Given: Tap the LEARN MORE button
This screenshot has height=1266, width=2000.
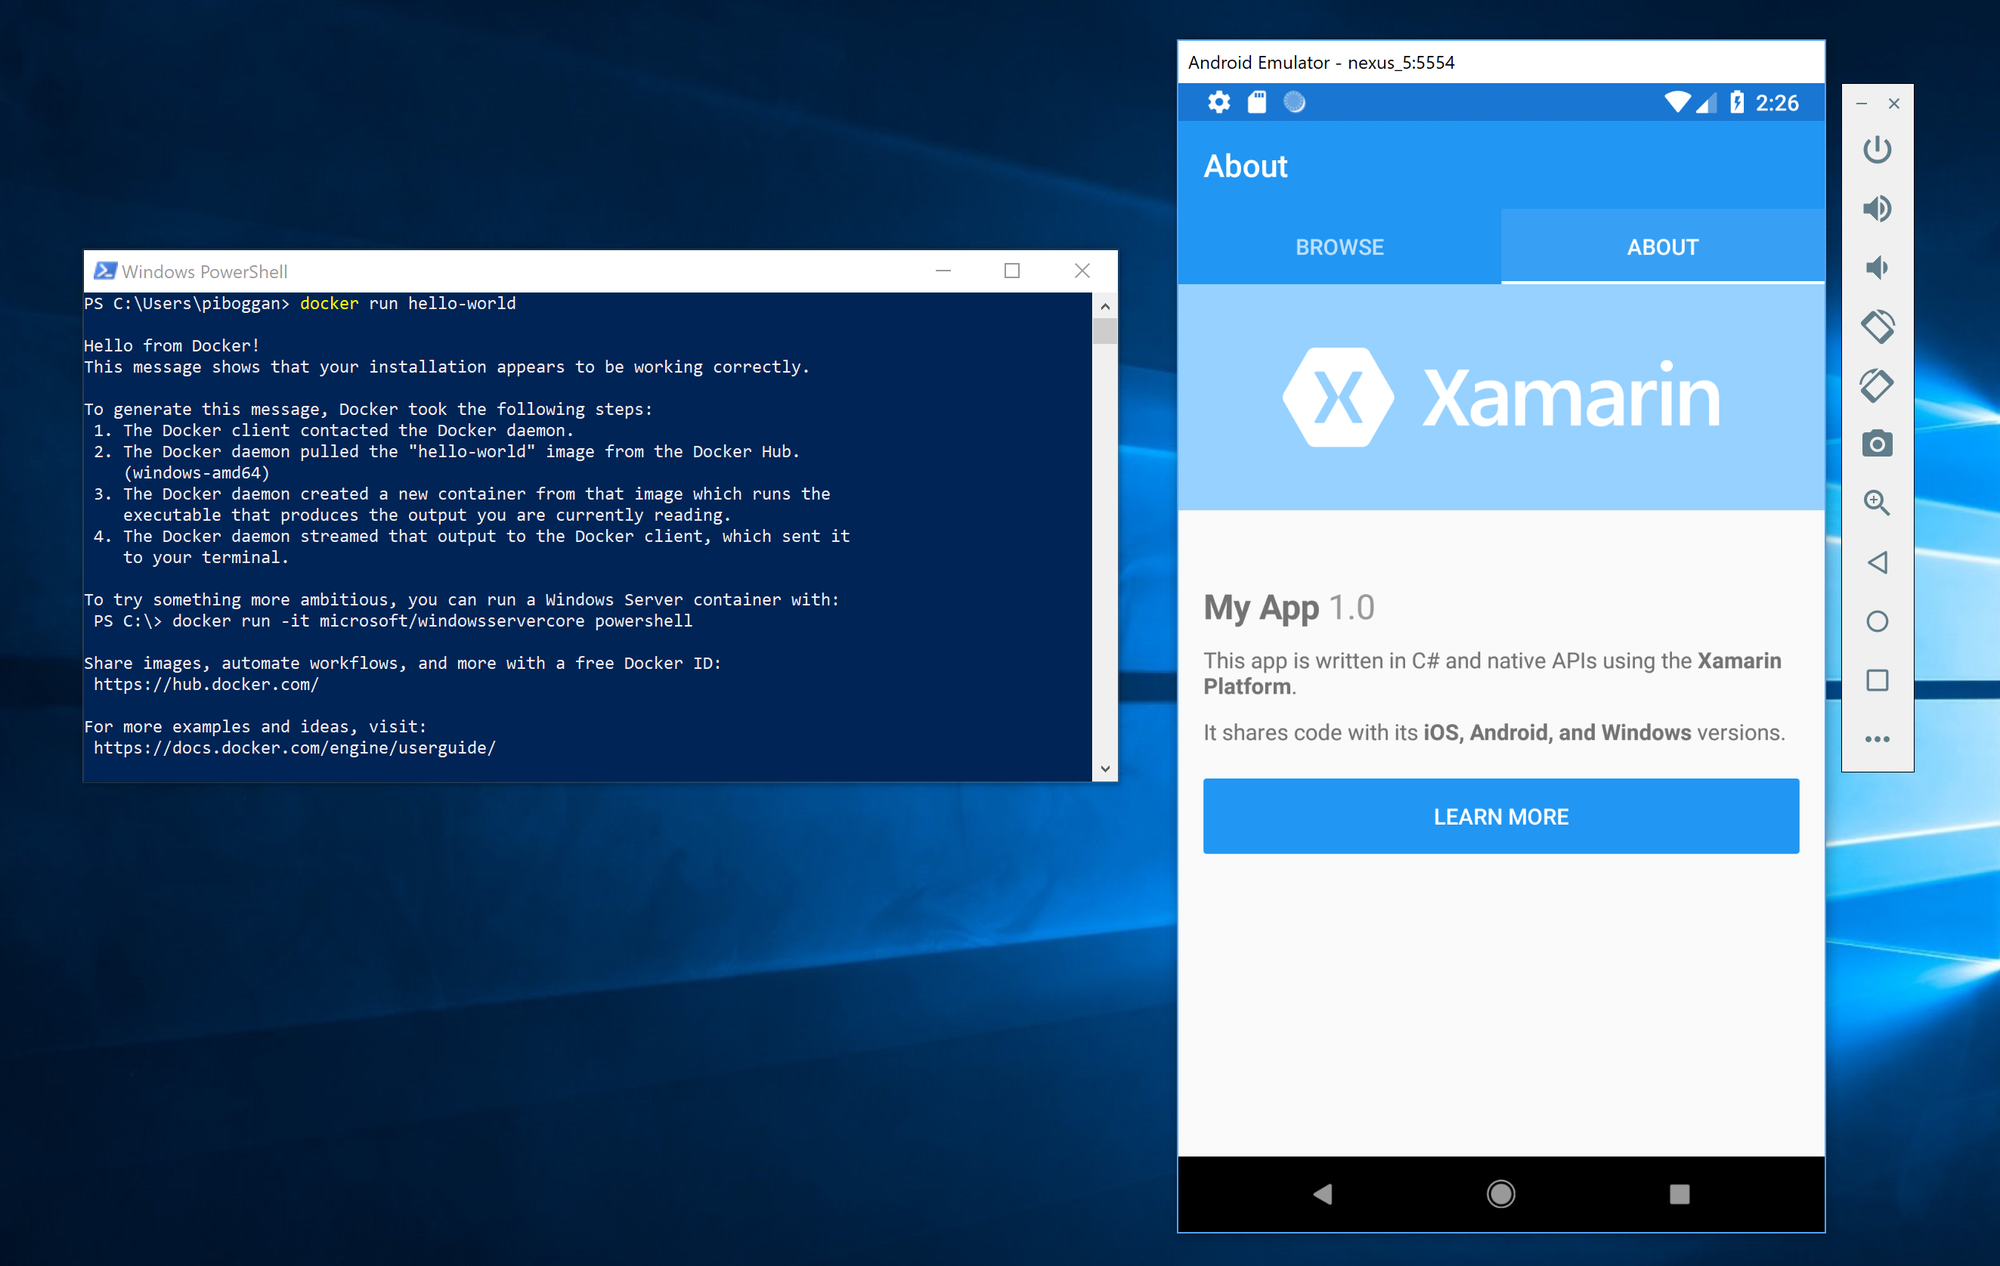Looking at the screenshot, I should tap(1500, 816).
